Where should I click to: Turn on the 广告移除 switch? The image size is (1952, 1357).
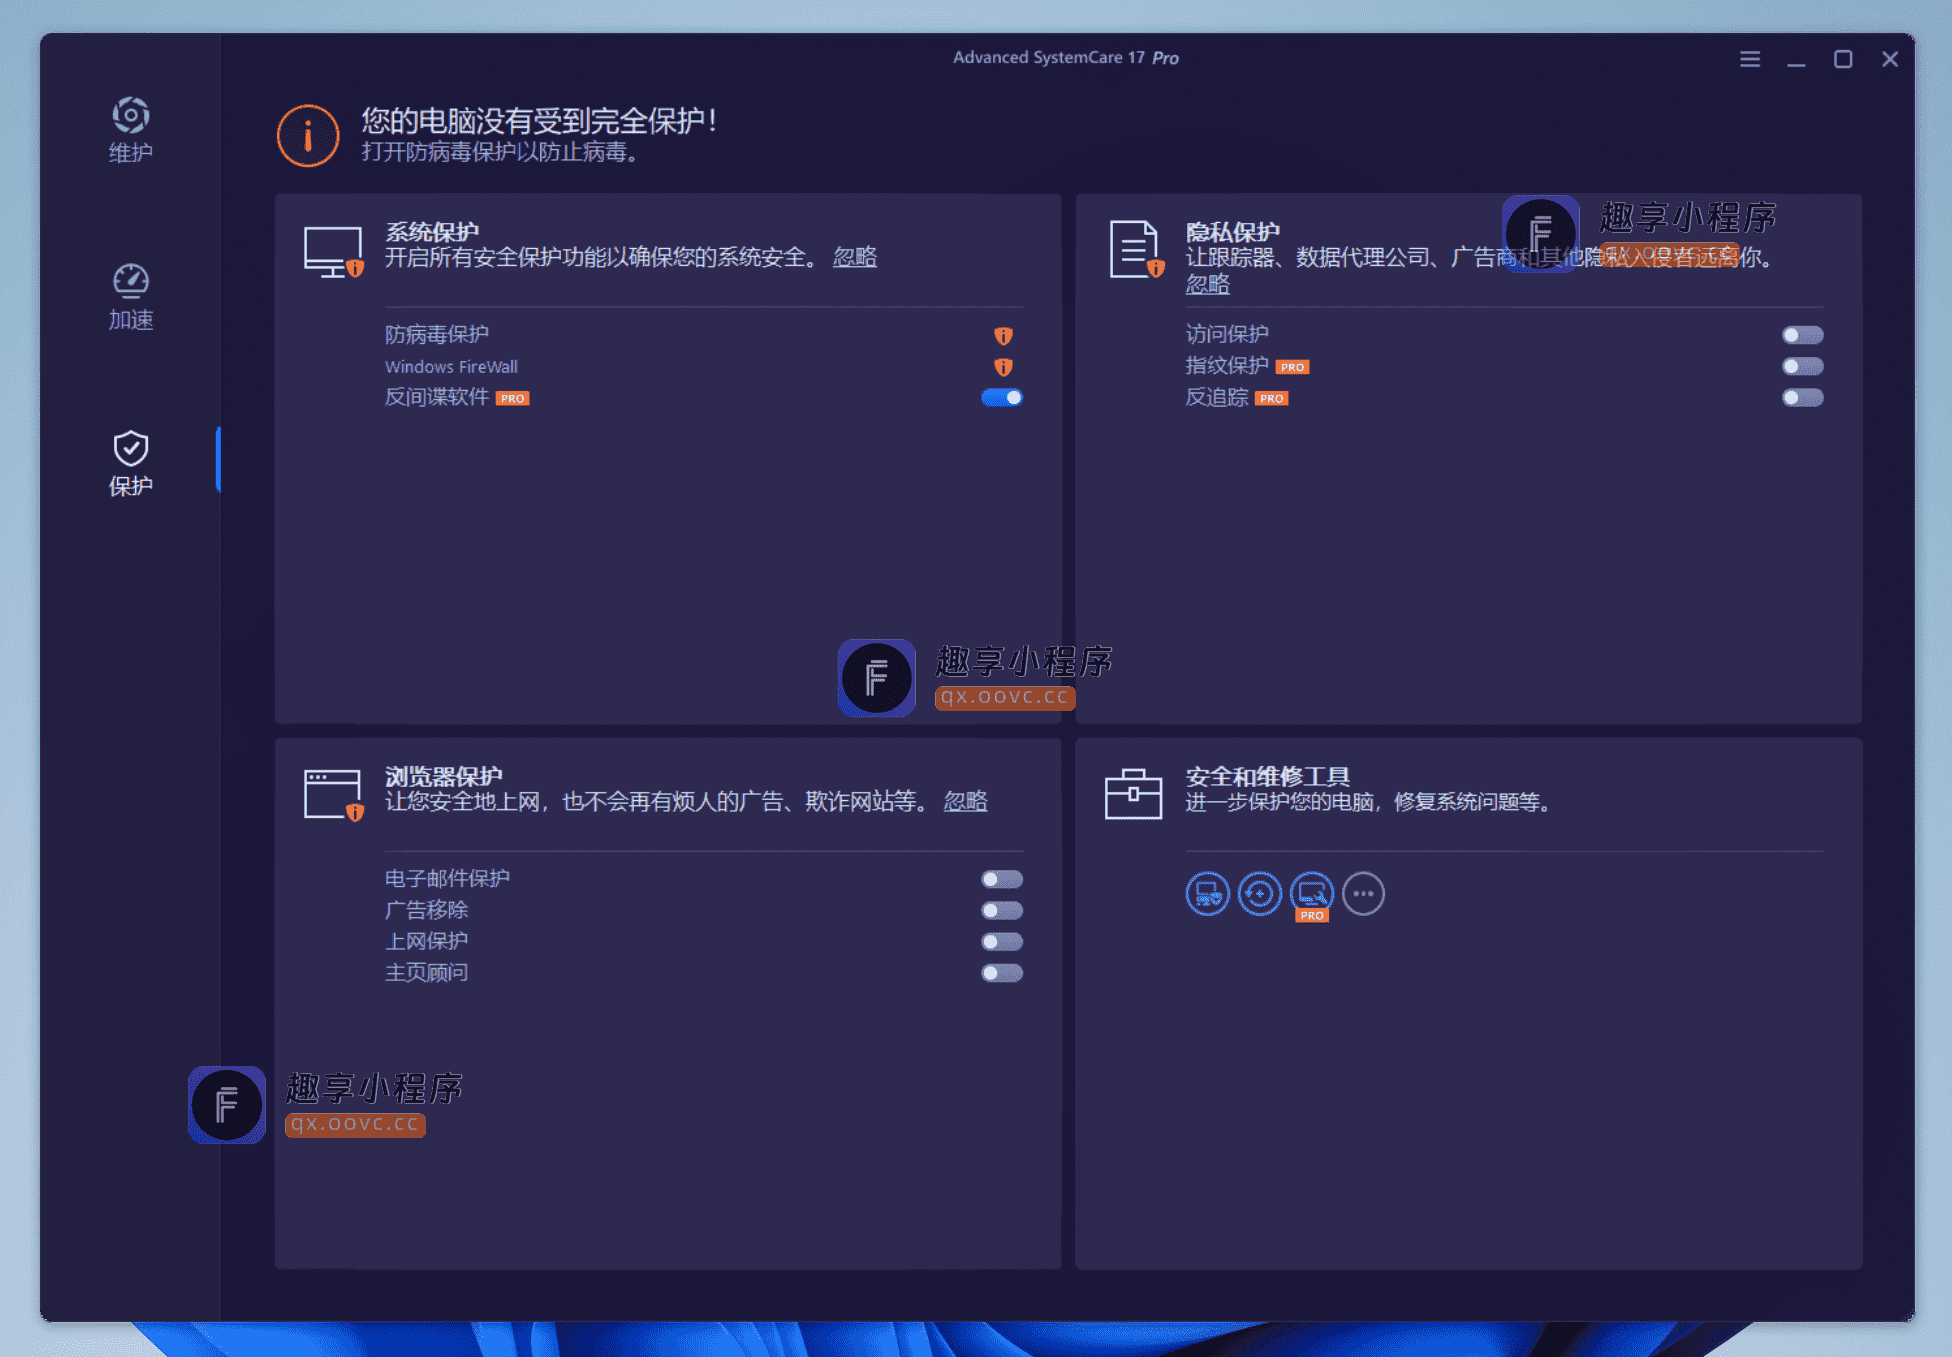coord(1002,910)
